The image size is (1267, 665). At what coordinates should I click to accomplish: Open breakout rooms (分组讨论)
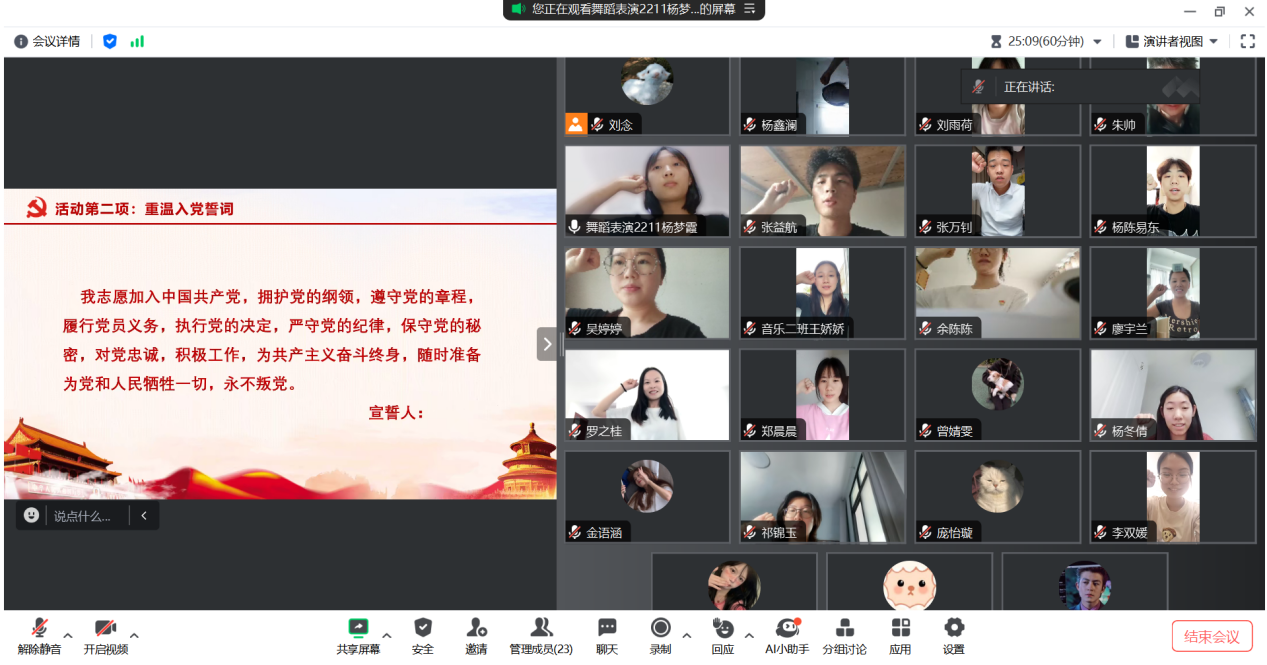[x=844, y=634]
